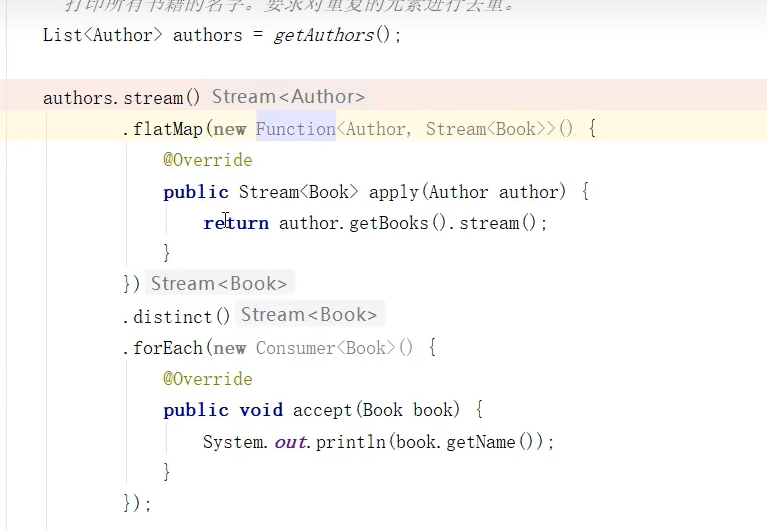Click the highlighted Function keyword
Image resolution: width=767 pixels, height=530 pixels.
pos(296,129)
